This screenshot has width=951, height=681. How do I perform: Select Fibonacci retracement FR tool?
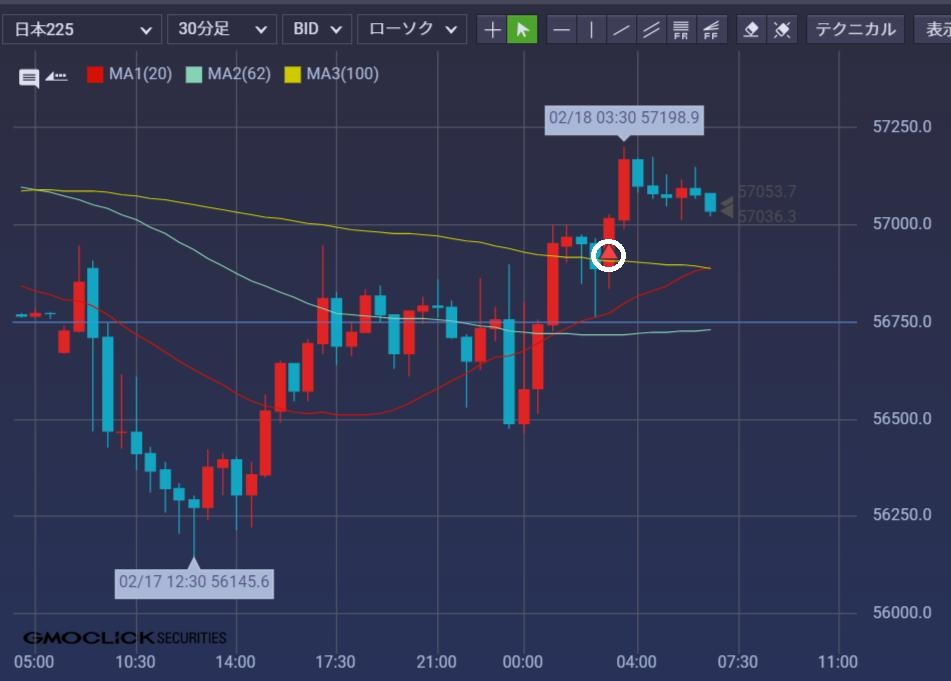(681, 29)
